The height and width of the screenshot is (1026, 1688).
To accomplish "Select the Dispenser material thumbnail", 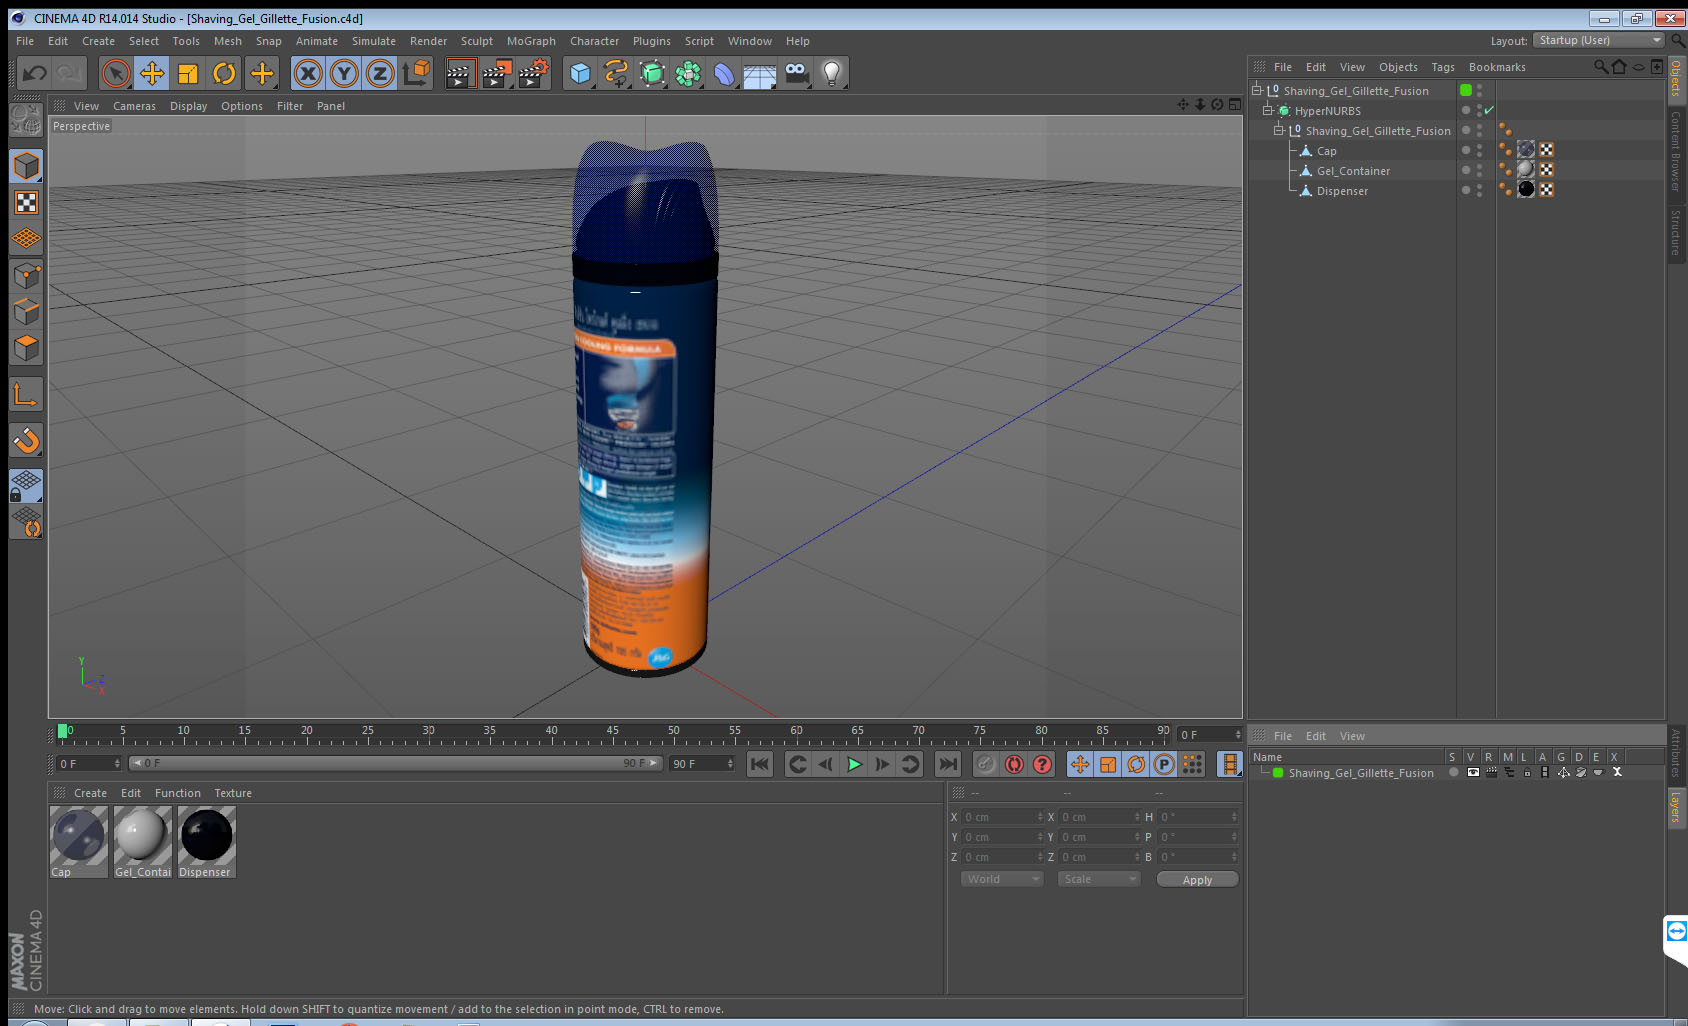I will point(206,835).
